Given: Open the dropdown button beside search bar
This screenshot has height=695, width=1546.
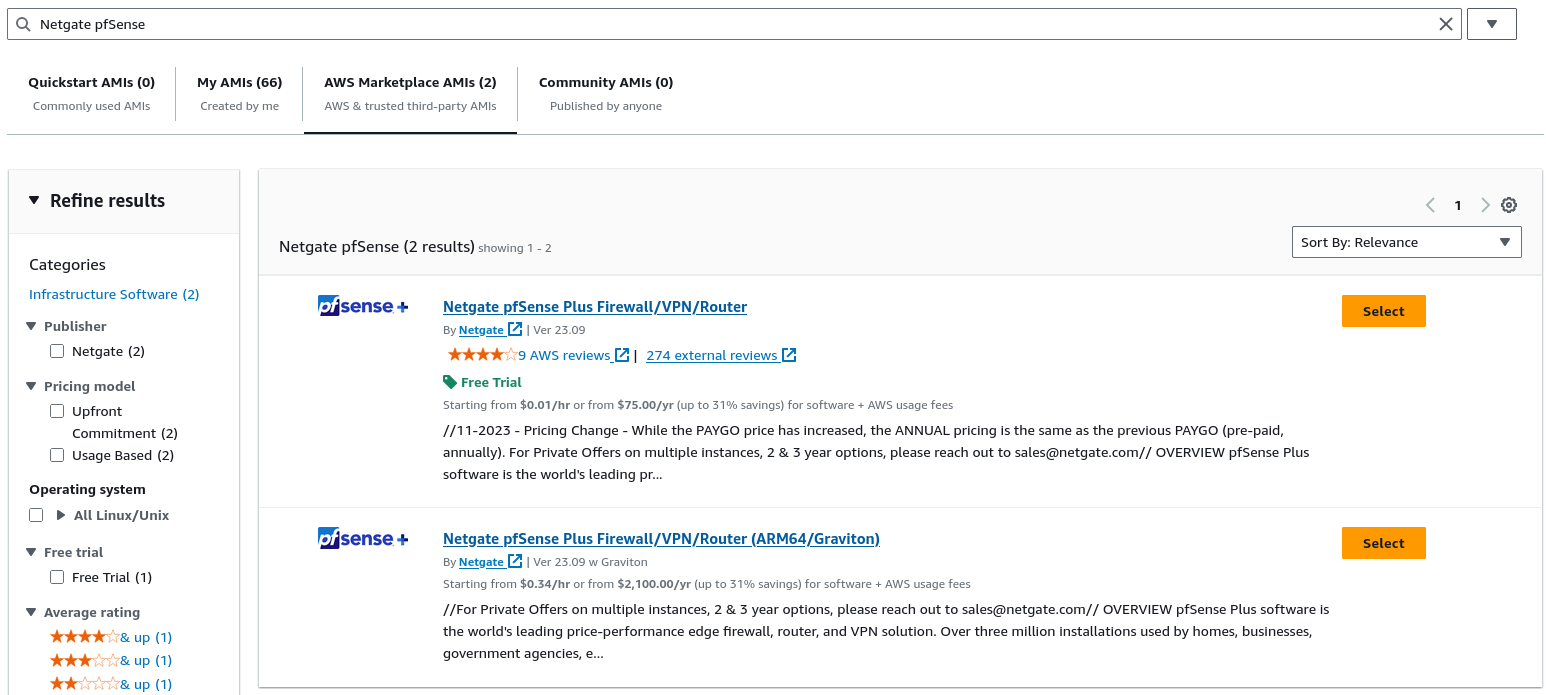Looking at the screenshot, I should coord(1491,24).
